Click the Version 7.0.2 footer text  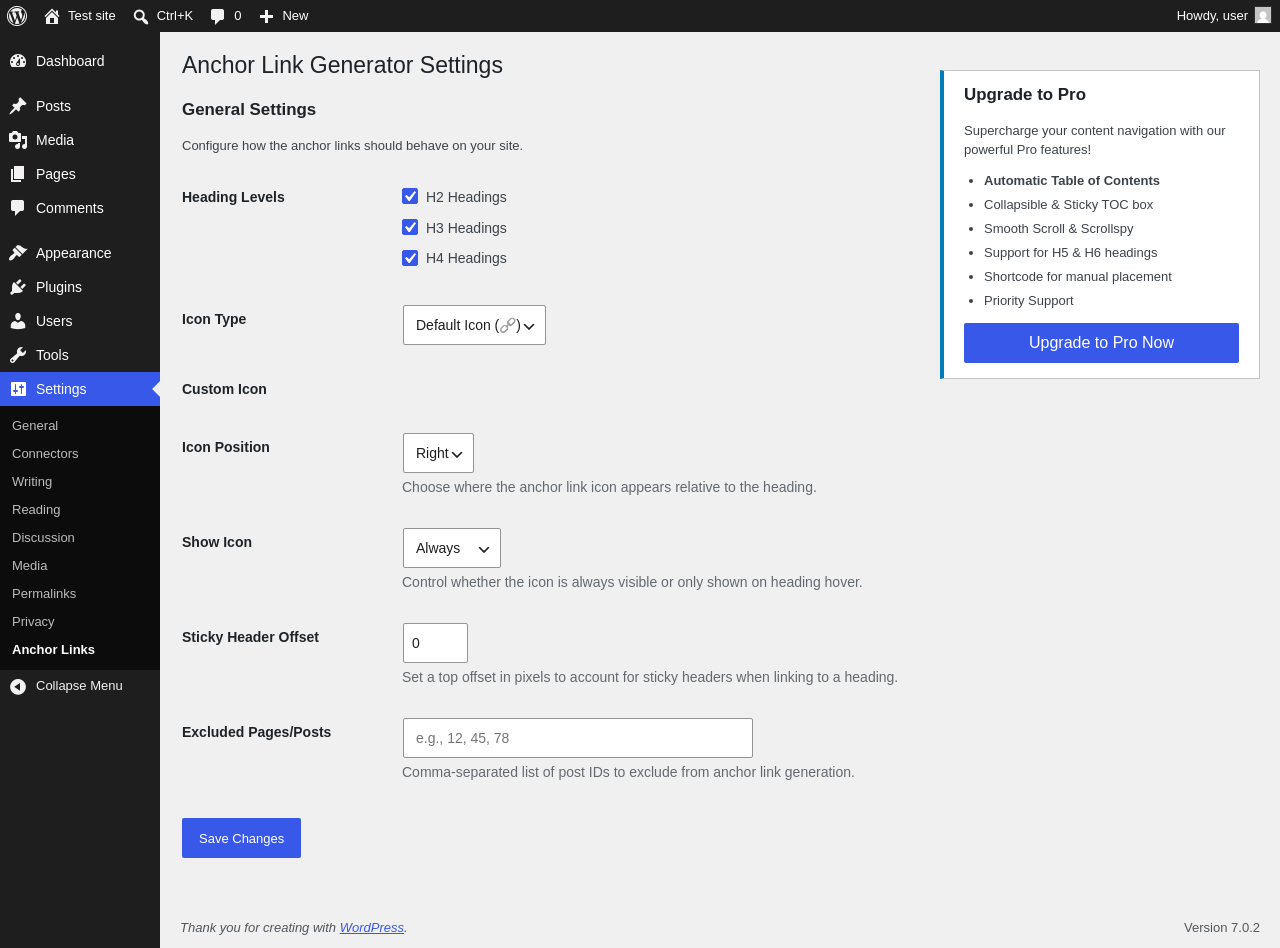pos(1222,927)
